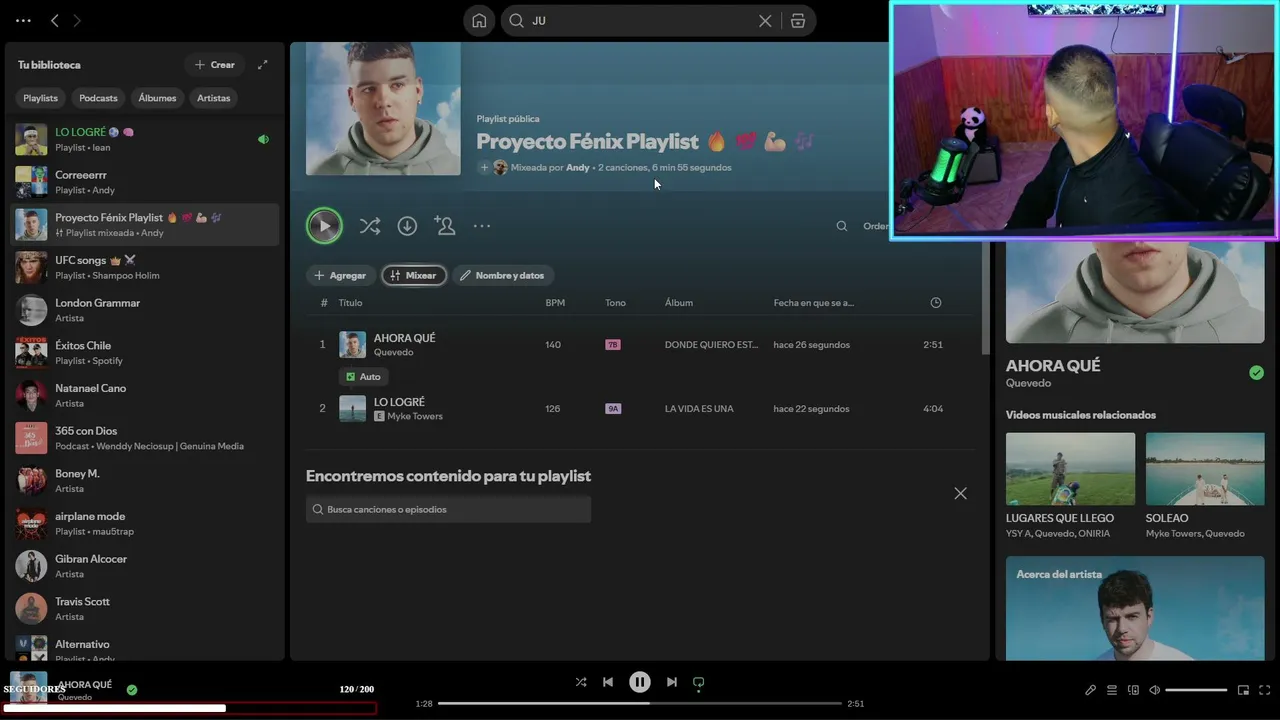Screen dimensions: 1280x720
Task: Click the Proyecto Fénix playlist cover image
Action: (383, 109)
